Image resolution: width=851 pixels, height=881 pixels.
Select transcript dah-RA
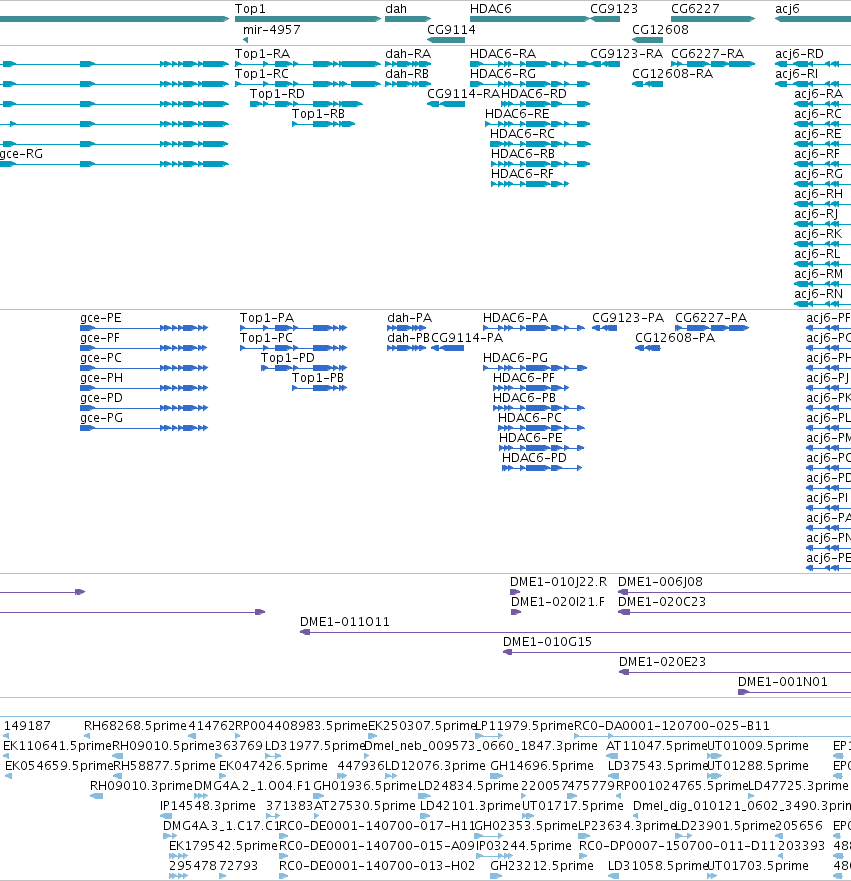point(408,64)
